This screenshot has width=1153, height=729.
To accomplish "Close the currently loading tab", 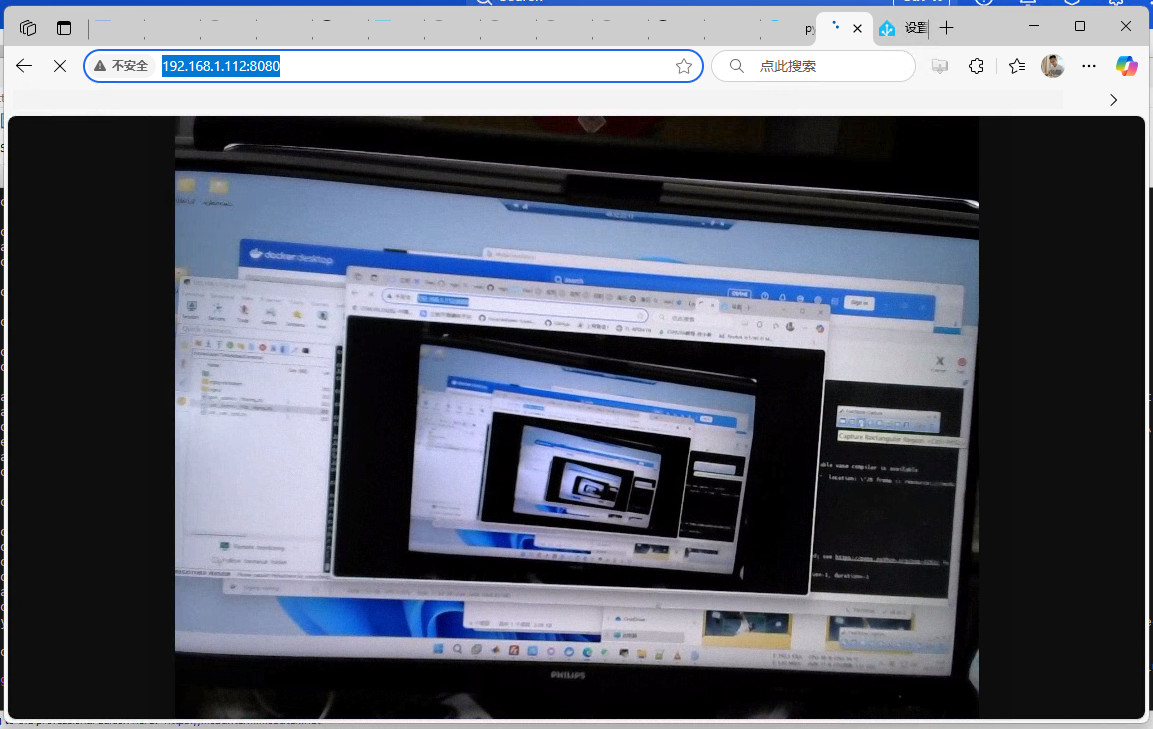I will point(857,28).
